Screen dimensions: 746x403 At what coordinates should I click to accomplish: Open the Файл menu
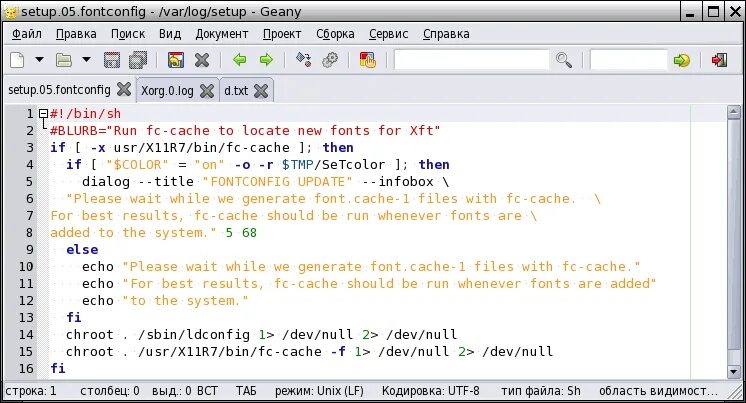27,34
